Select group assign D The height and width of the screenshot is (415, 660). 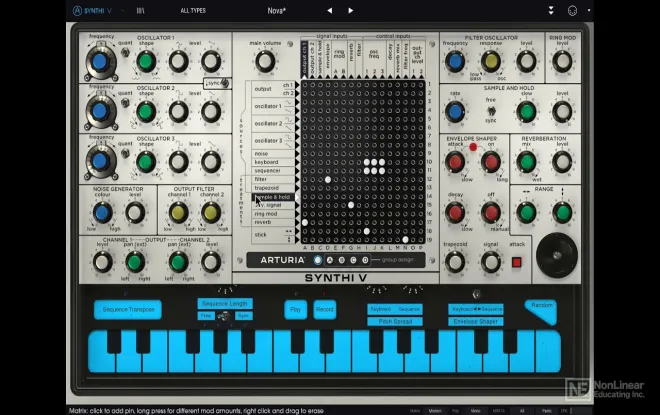point(365,260)
